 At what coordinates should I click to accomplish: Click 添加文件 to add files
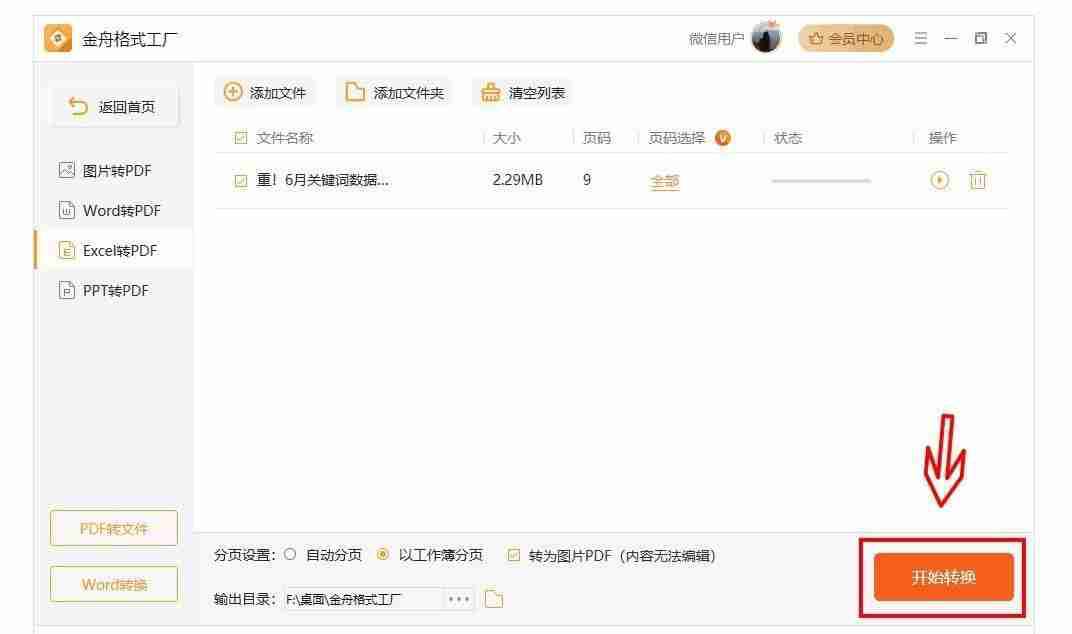click(x=265, y=92)
